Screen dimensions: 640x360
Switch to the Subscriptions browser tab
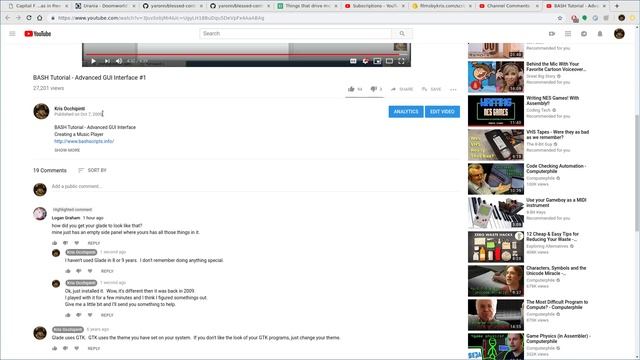(375, 6)
